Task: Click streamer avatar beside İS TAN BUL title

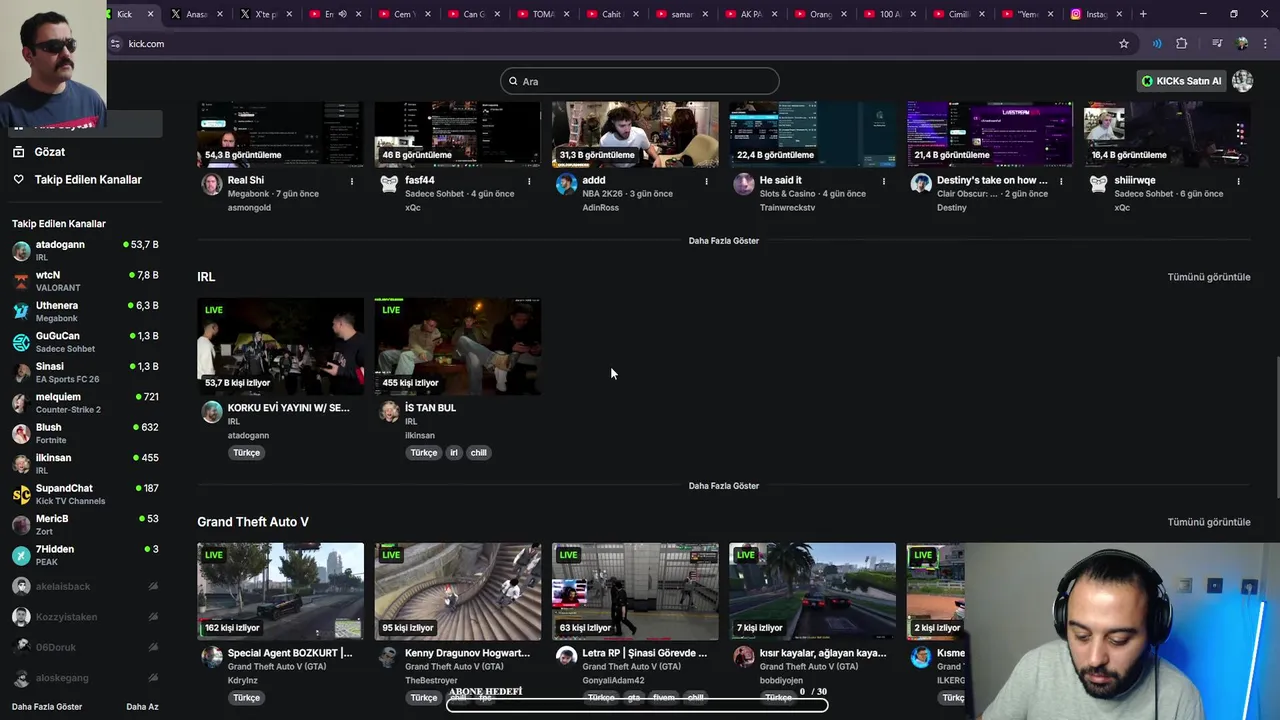Action: click(389, 412)
